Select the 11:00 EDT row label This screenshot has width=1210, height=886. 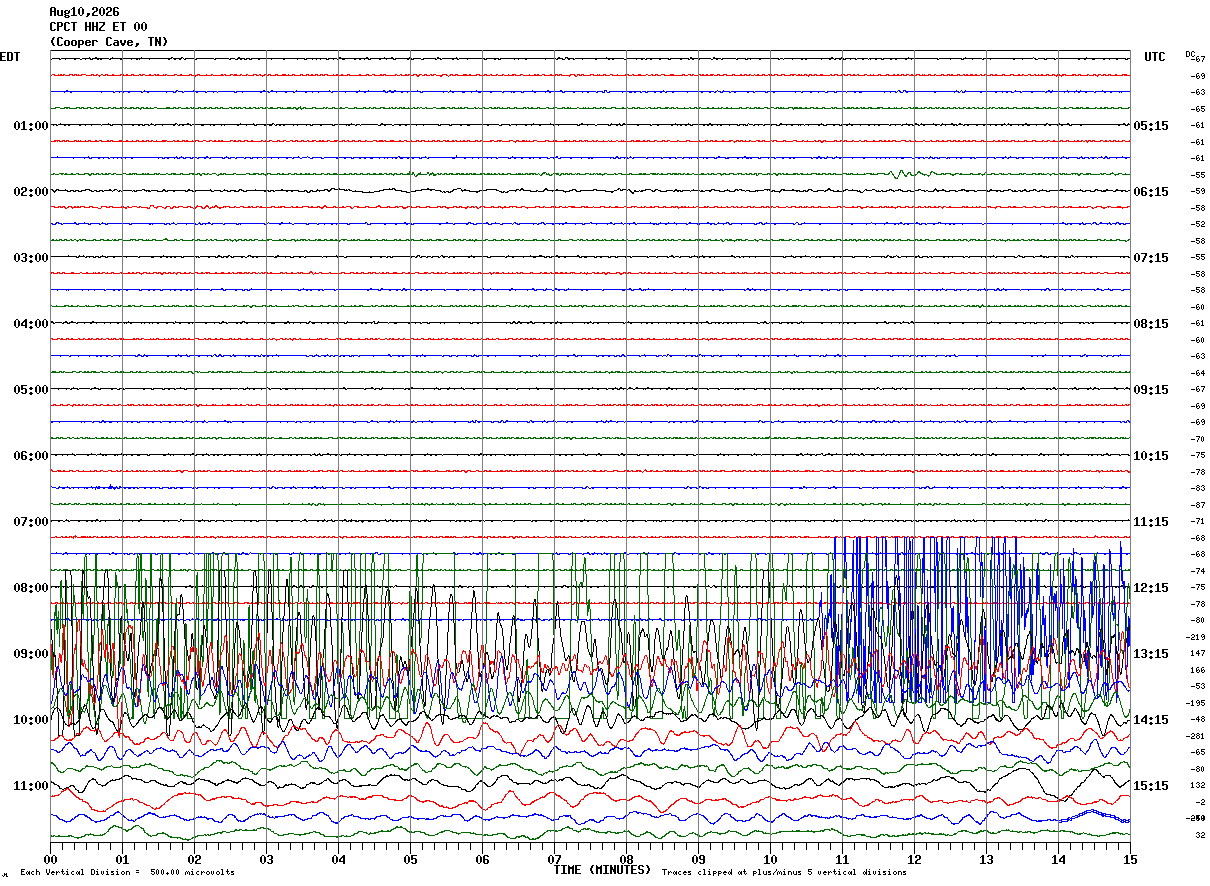pyautogui.click(x=31, y=786)
